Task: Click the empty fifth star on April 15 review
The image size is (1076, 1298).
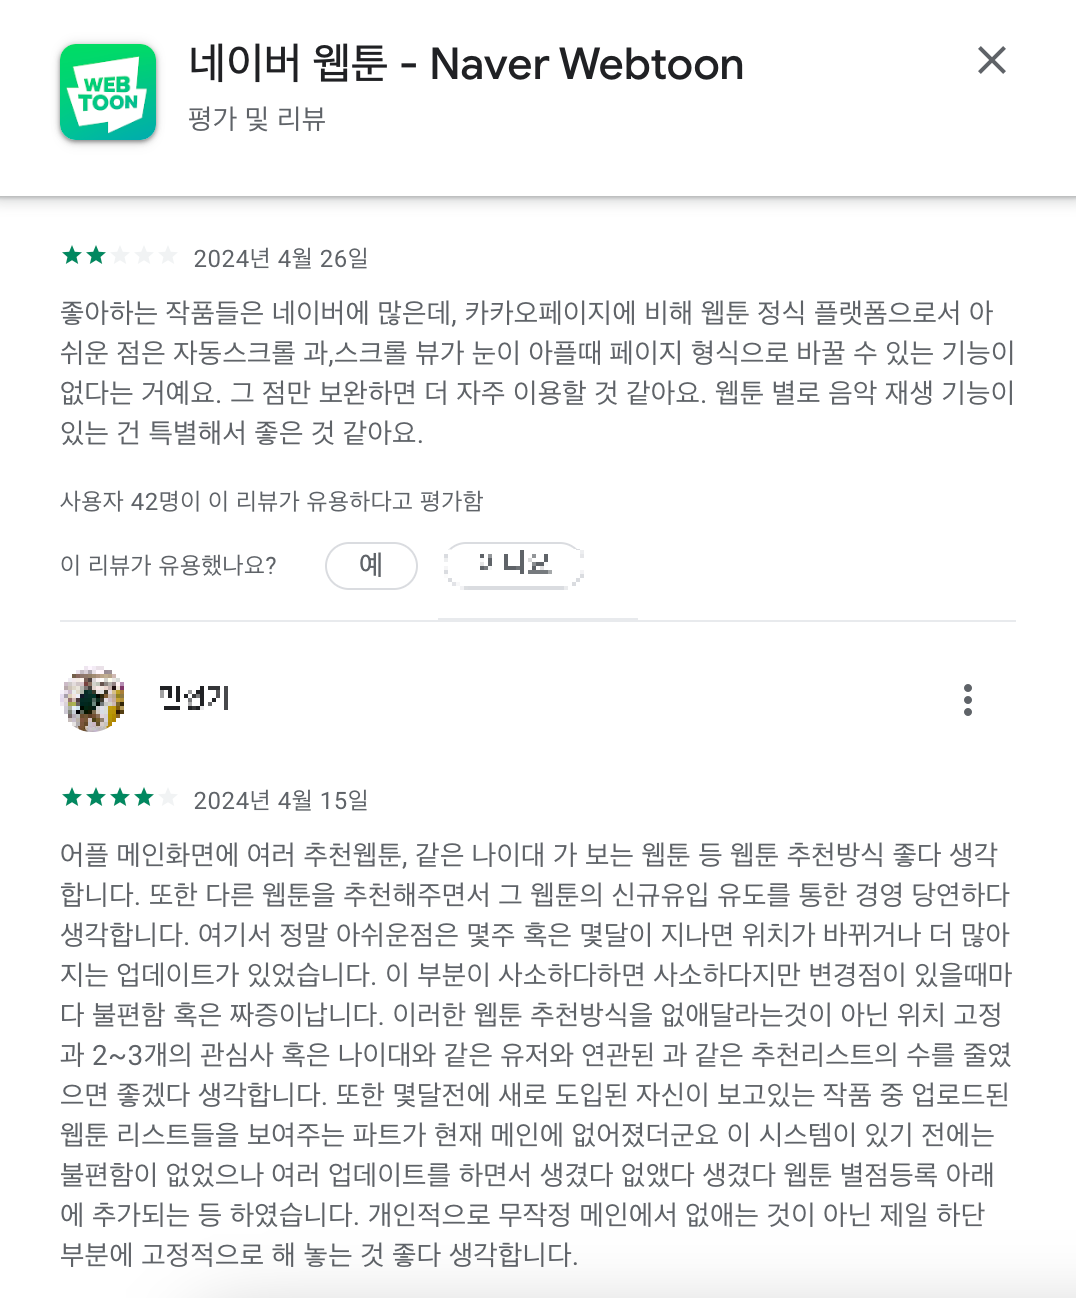Action: pyautogui.click(x=167, y=798)
